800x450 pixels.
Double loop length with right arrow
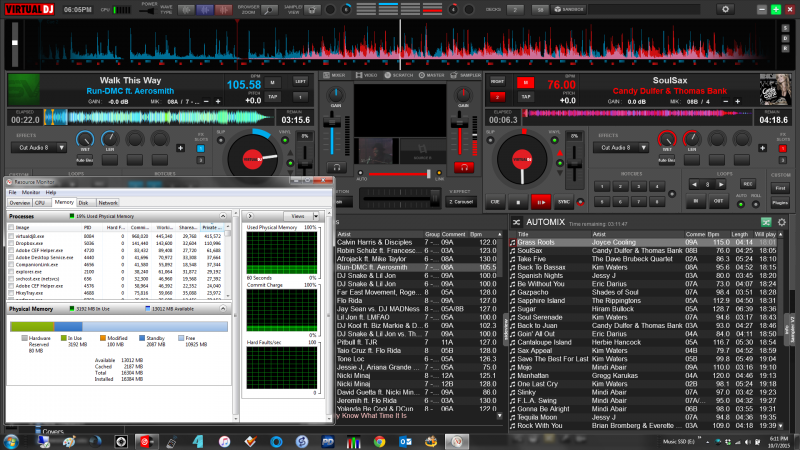click(x=720, y=184)
